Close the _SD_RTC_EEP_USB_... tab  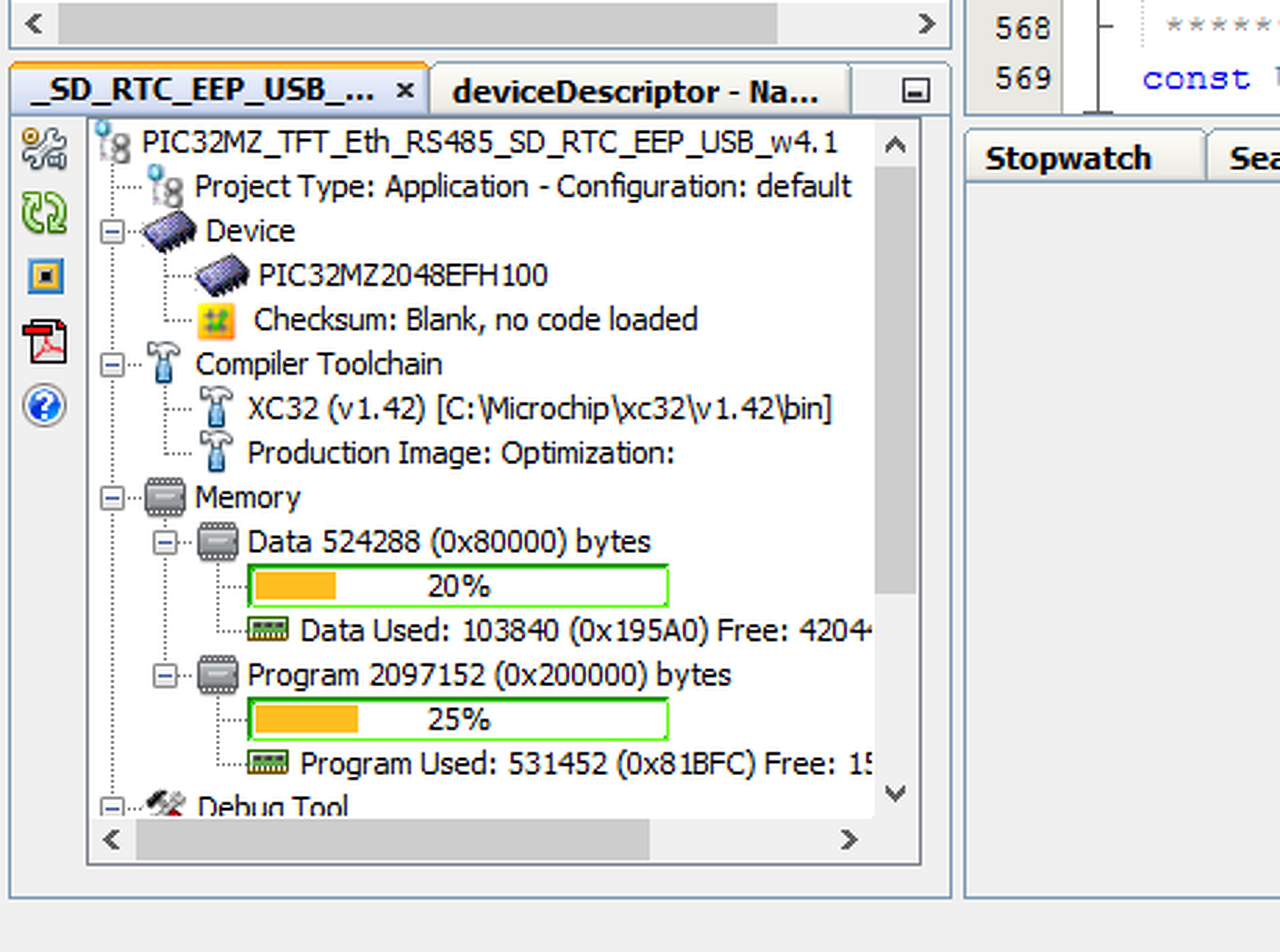(x=404, y=91)
